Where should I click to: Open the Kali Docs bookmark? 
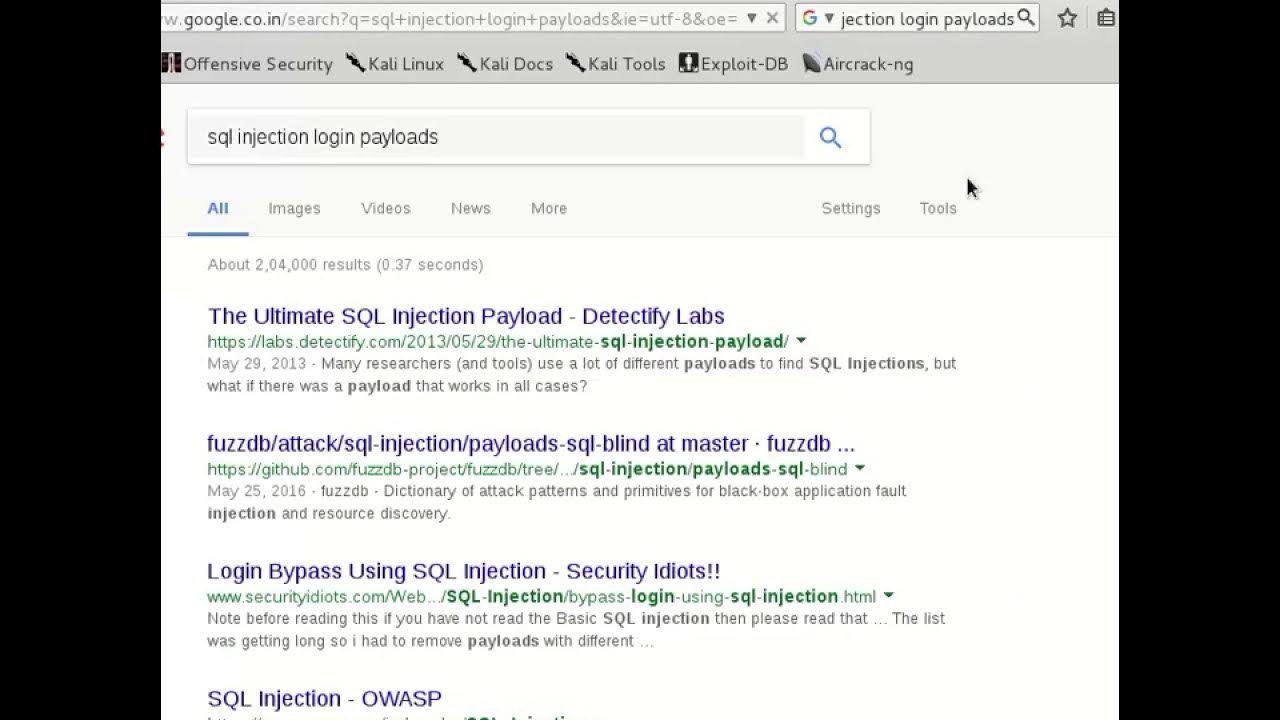pyautogui.click(x=505, y=64)
